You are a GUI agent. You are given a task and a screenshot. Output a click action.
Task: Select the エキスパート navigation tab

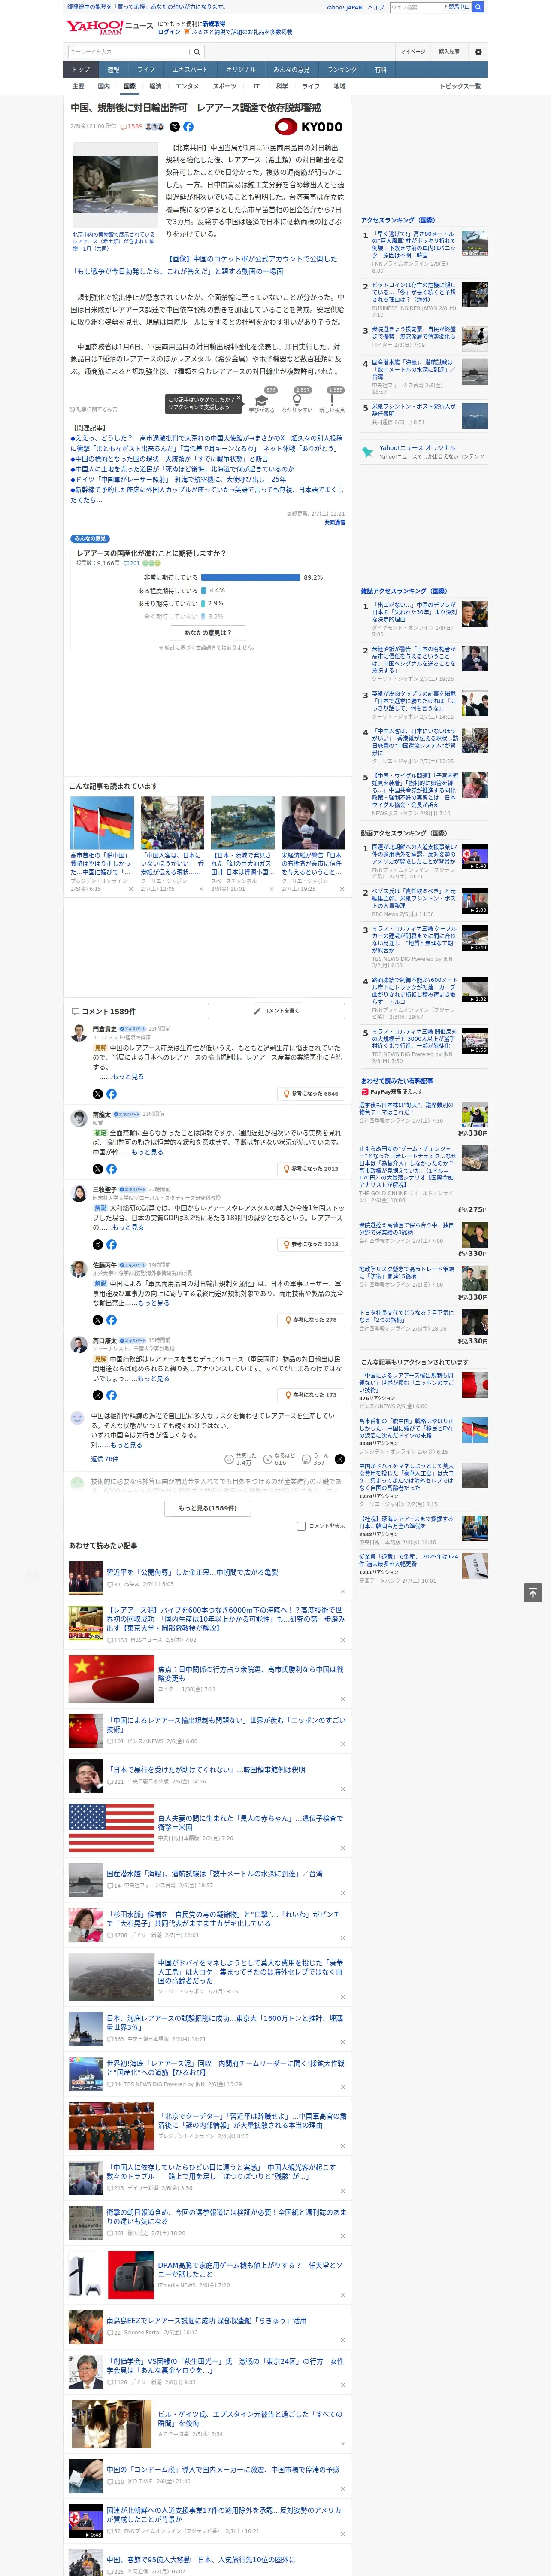click(190, 70)
